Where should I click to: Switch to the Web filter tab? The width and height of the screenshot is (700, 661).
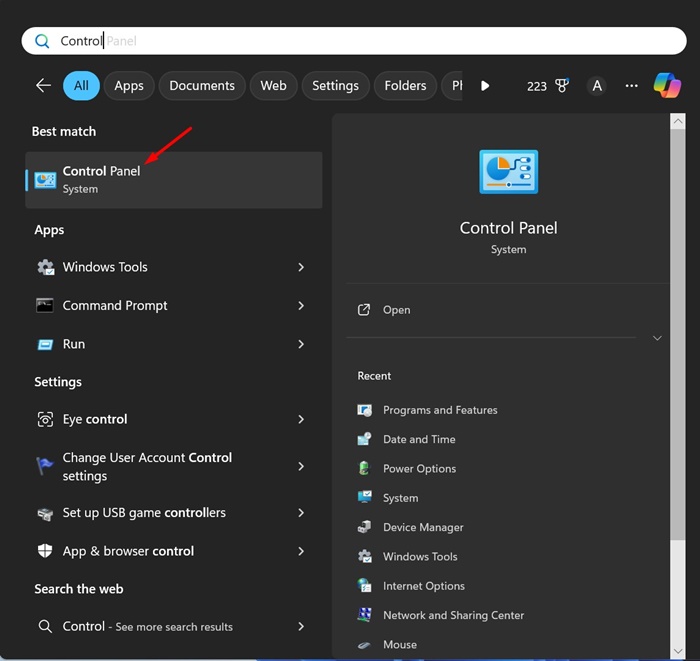tap(273, 85)
